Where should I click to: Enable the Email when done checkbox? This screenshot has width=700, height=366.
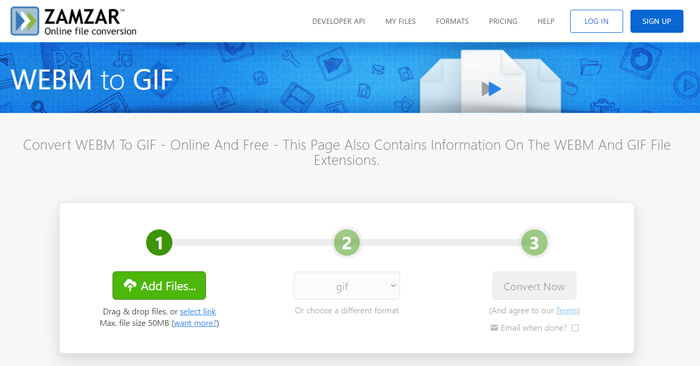pyautogui.click(x=575, y=328)
